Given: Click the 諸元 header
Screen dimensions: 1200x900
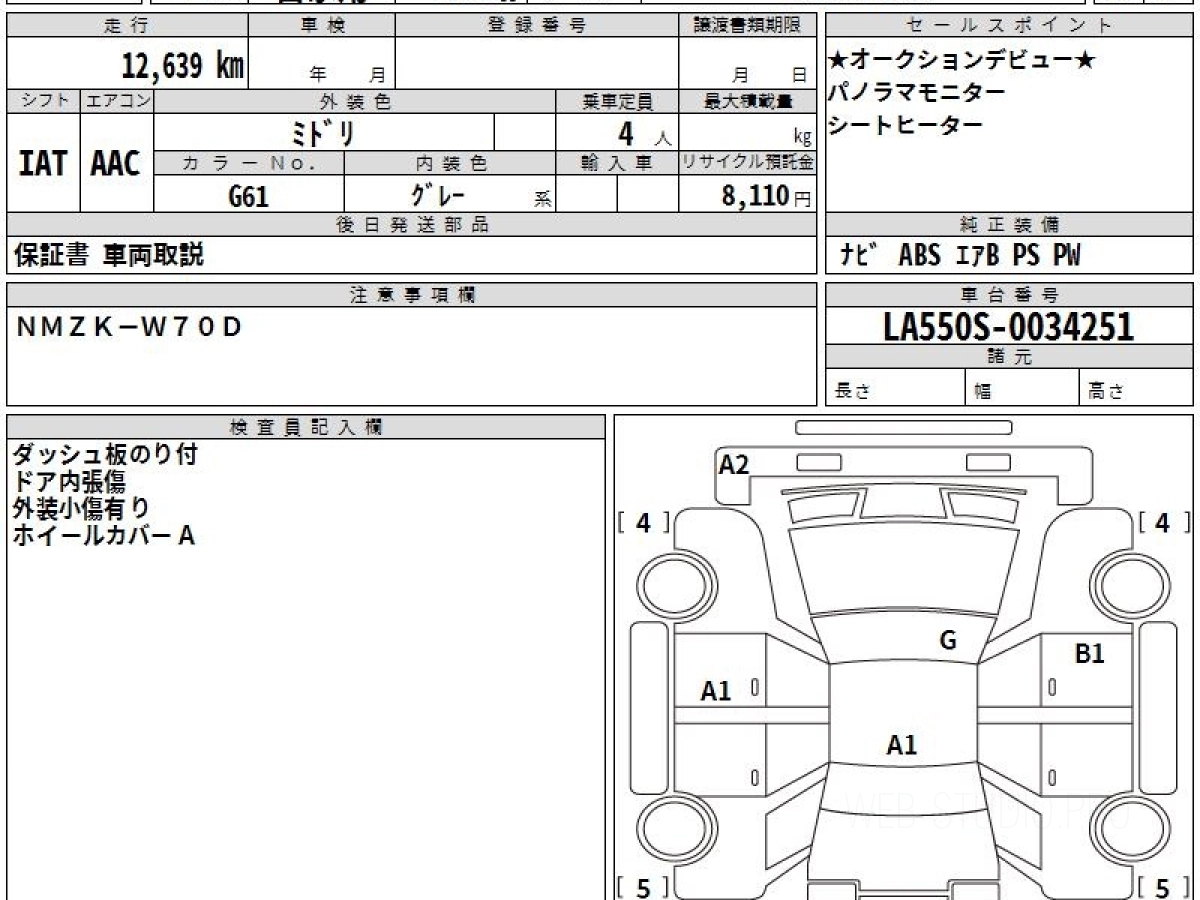Looking at the screenshot, I should pos(1009,357).
